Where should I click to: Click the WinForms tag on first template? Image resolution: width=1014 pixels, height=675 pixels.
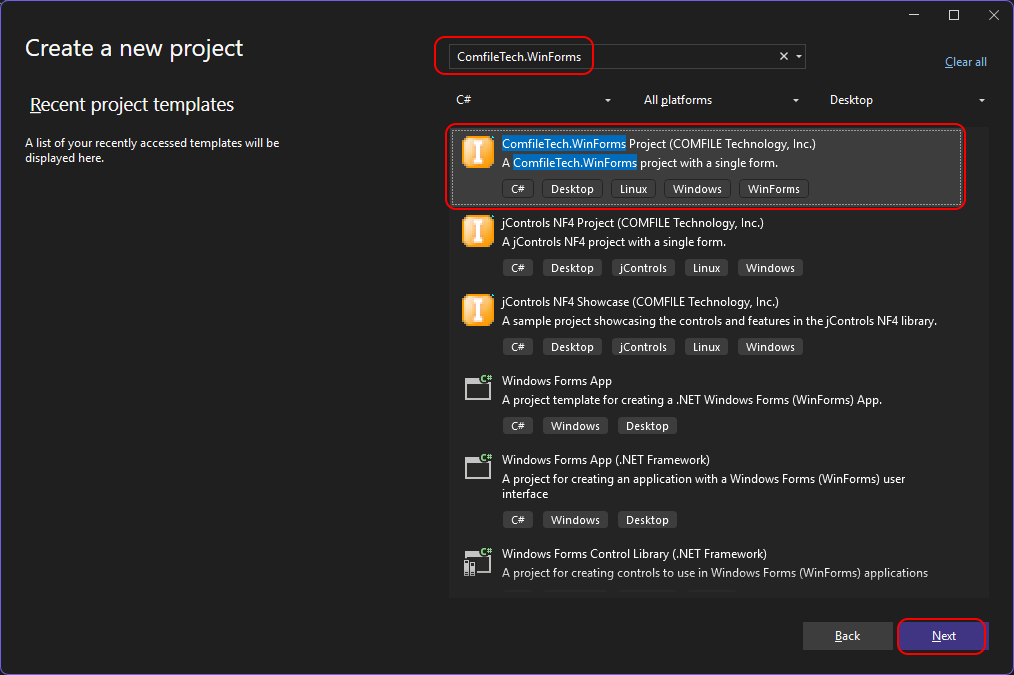773,189
